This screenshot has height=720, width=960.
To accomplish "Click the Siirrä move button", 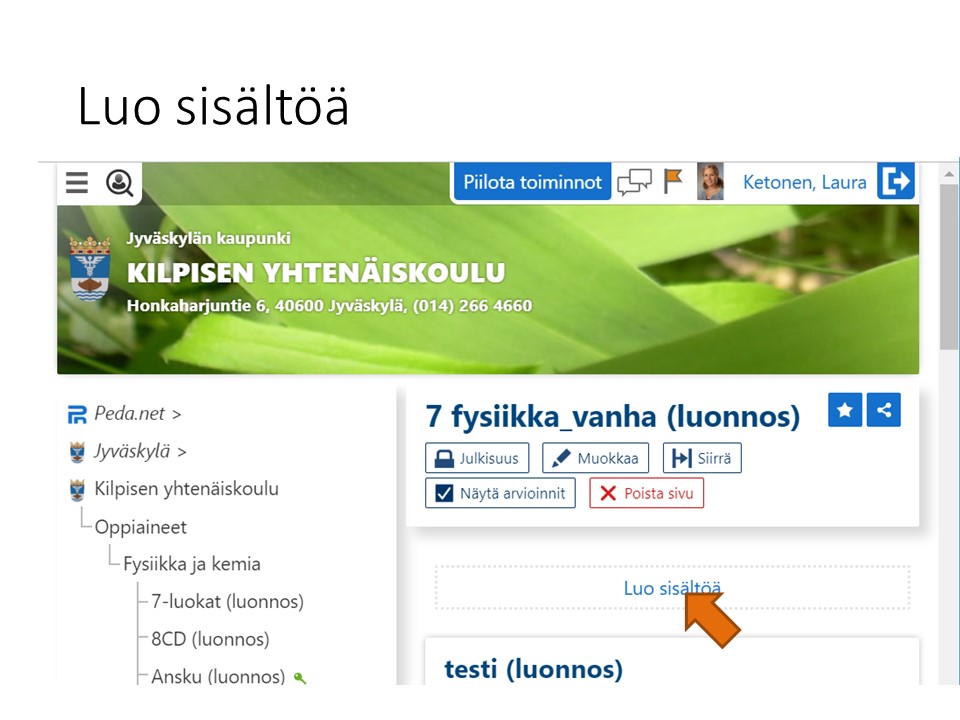I will point(702,458).
